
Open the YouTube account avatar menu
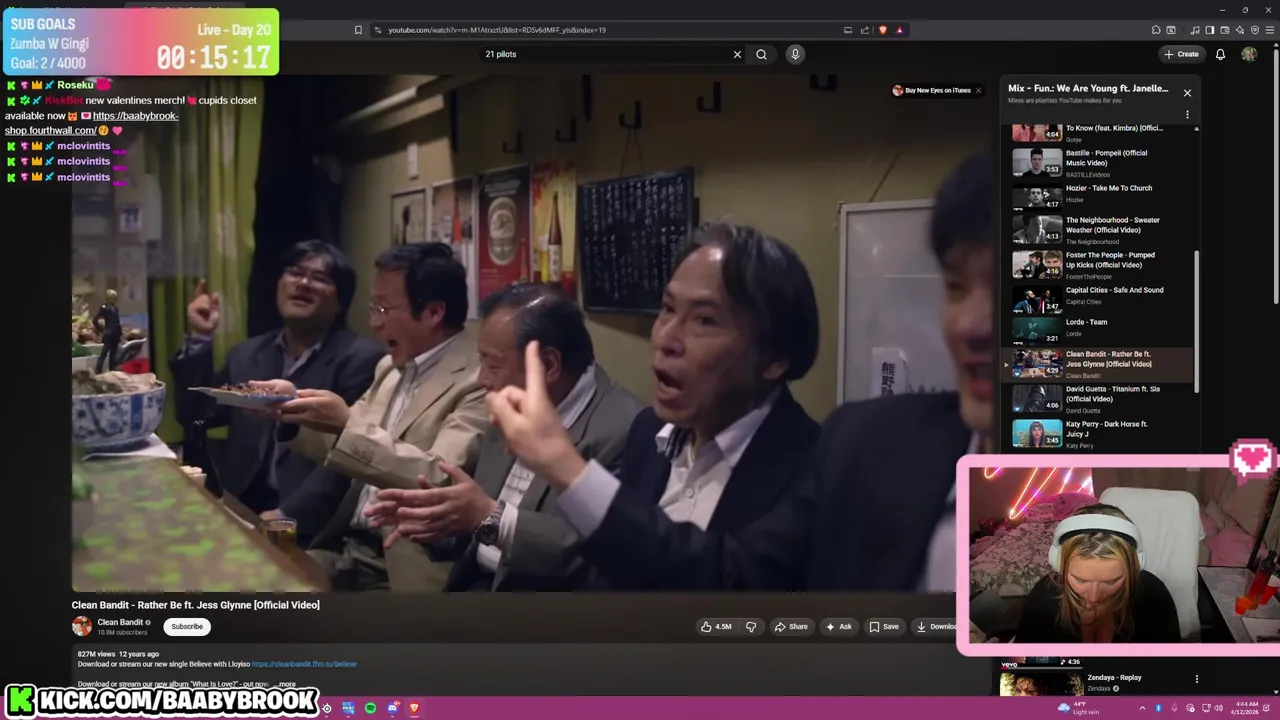point(1249,54)
